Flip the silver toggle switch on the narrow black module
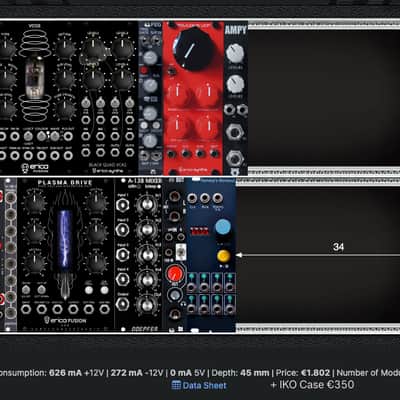400x400 pixels. 180,252
